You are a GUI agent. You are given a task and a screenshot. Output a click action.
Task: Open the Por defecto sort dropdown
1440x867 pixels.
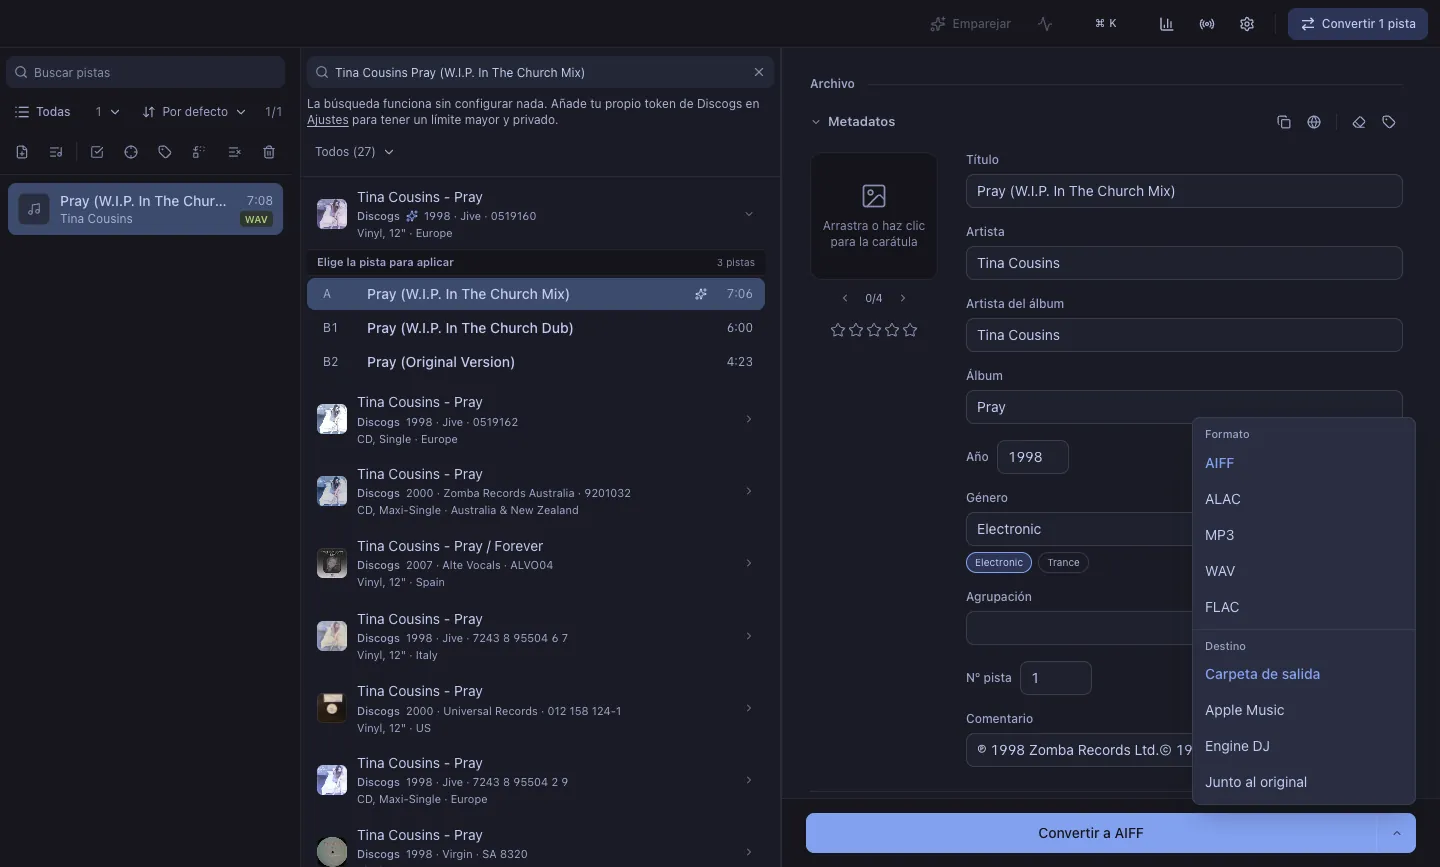pos(194,112)
